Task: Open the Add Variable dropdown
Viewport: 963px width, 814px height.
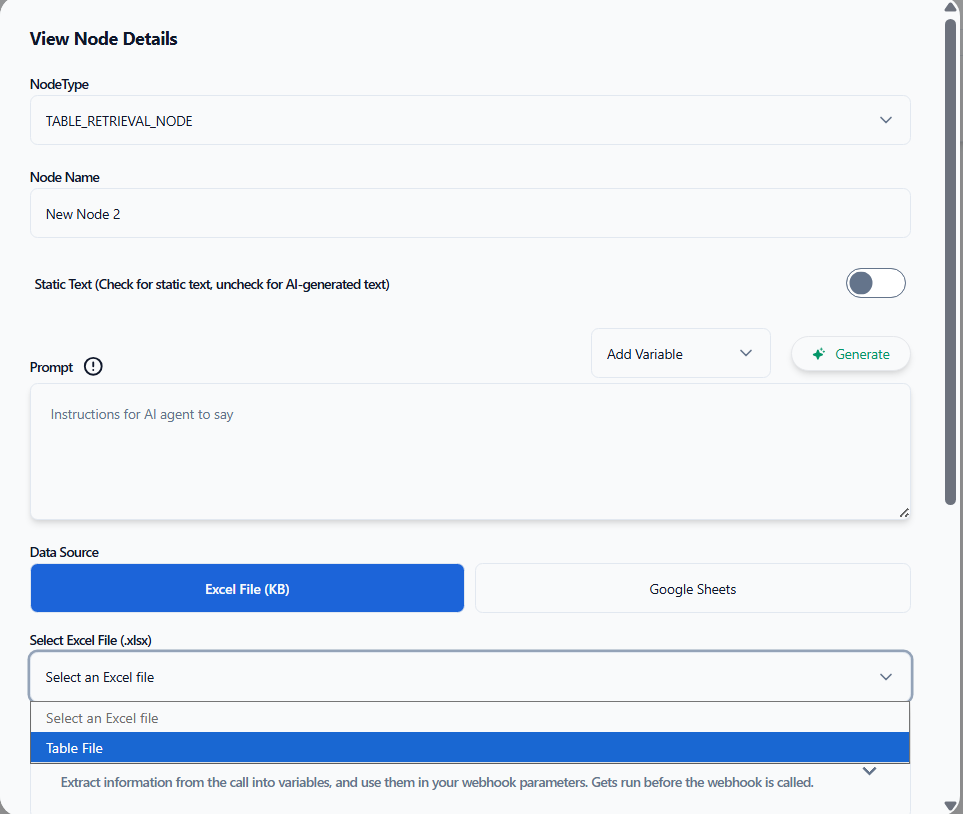Action: coord(680,353)
